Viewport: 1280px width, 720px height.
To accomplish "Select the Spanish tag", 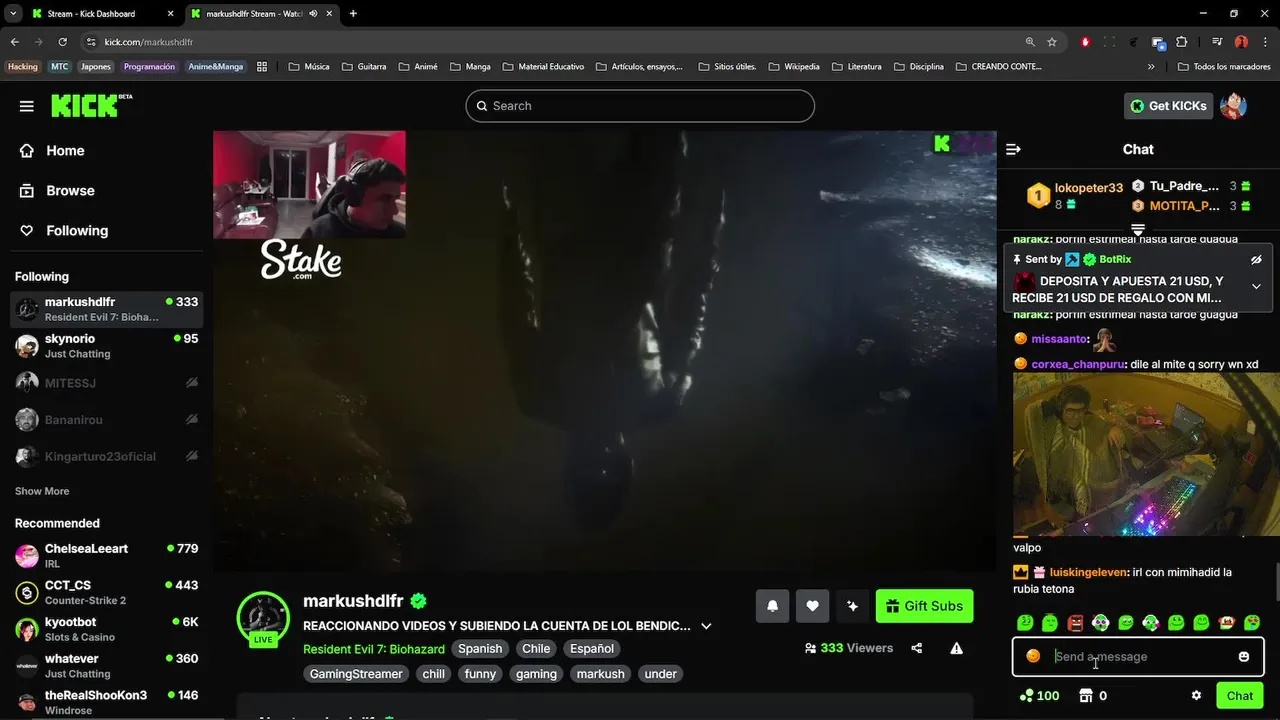I will coord(480,648).
